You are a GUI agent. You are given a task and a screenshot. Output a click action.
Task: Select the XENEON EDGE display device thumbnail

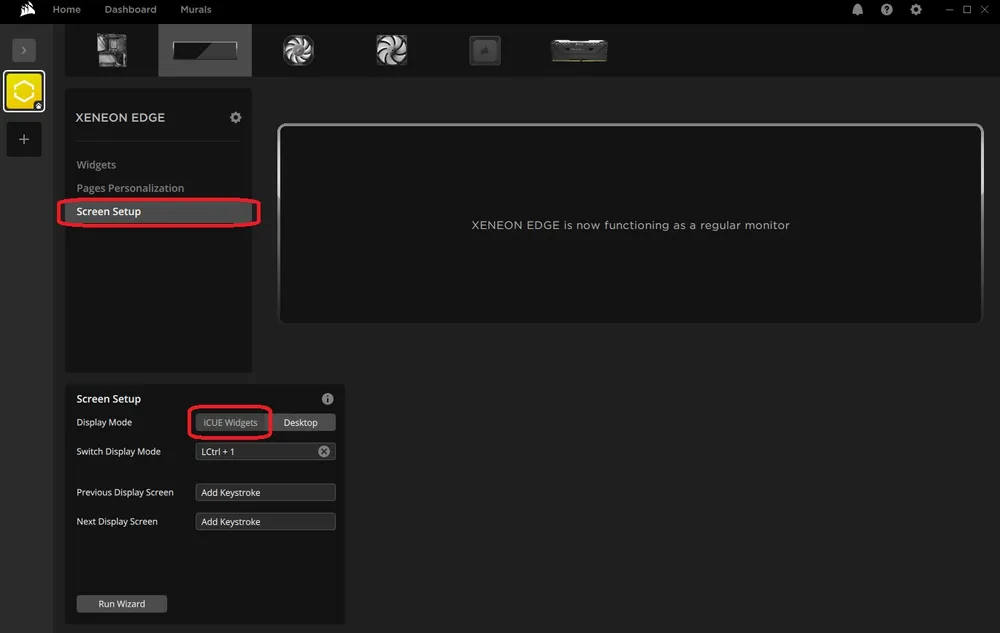click(x=205, y=50)
